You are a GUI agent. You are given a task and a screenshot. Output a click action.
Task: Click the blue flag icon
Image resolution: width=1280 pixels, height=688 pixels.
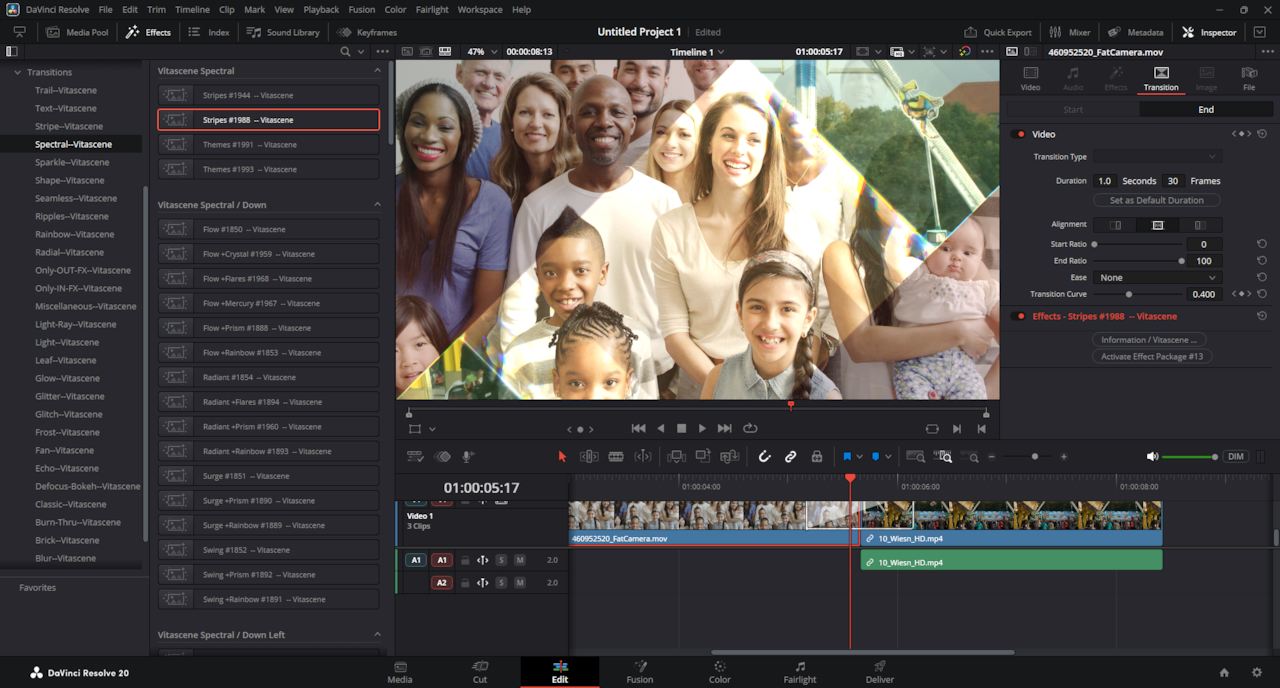click(847, 457)
